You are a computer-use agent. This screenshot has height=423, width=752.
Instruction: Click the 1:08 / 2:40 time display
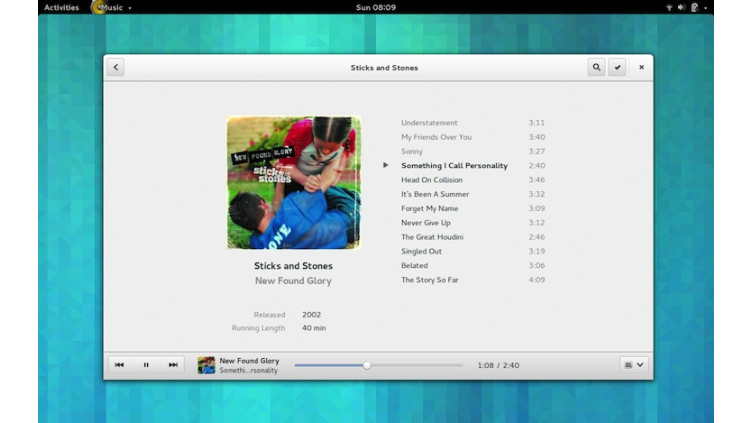click(498, 365)
